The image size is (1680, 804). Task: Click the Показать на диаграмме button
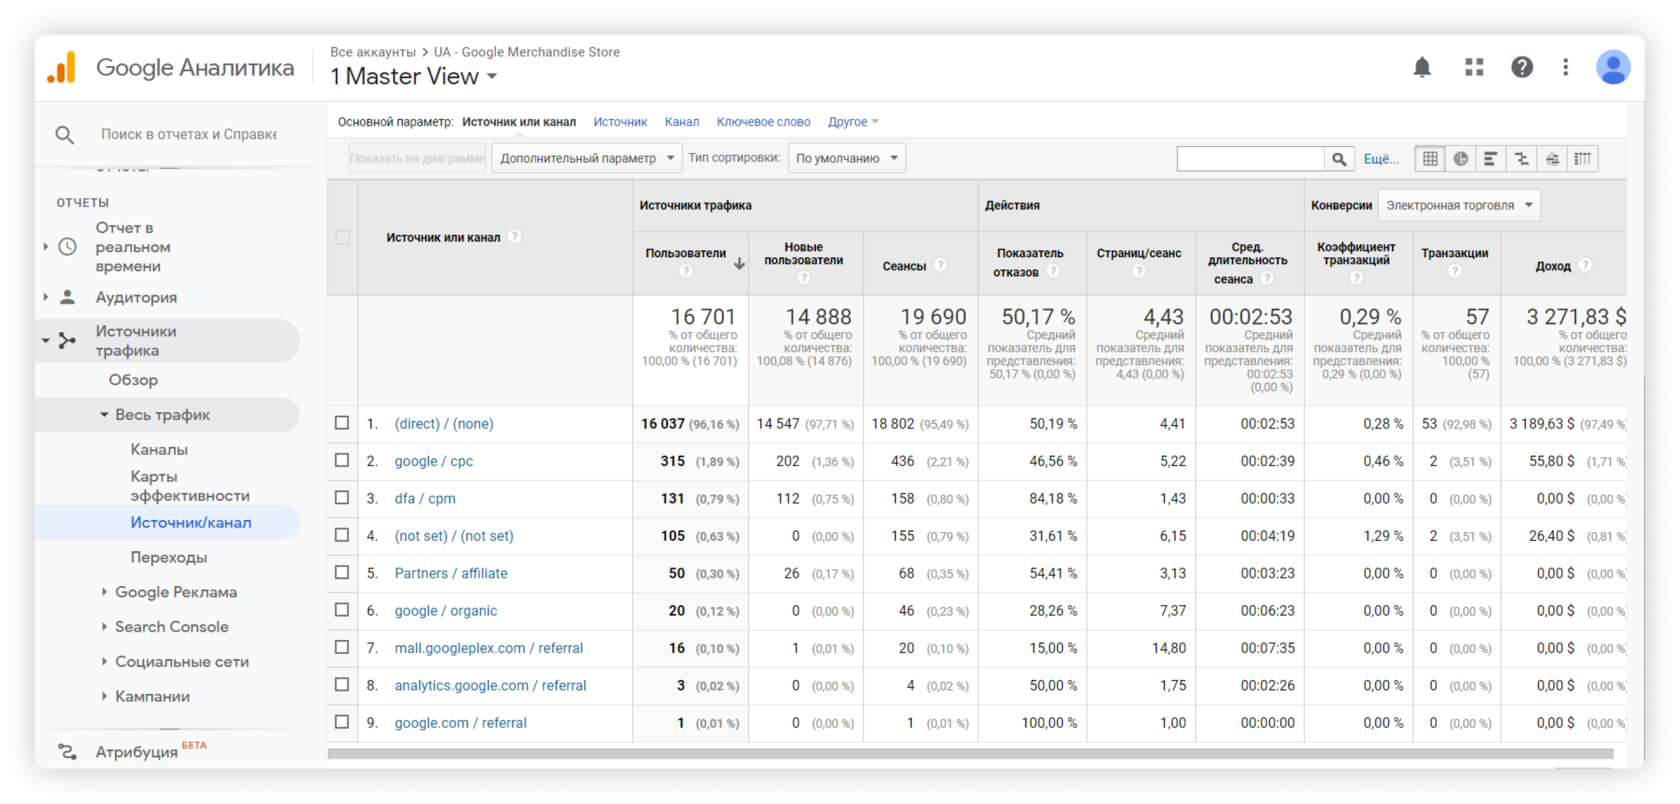(x=418, y=158)
